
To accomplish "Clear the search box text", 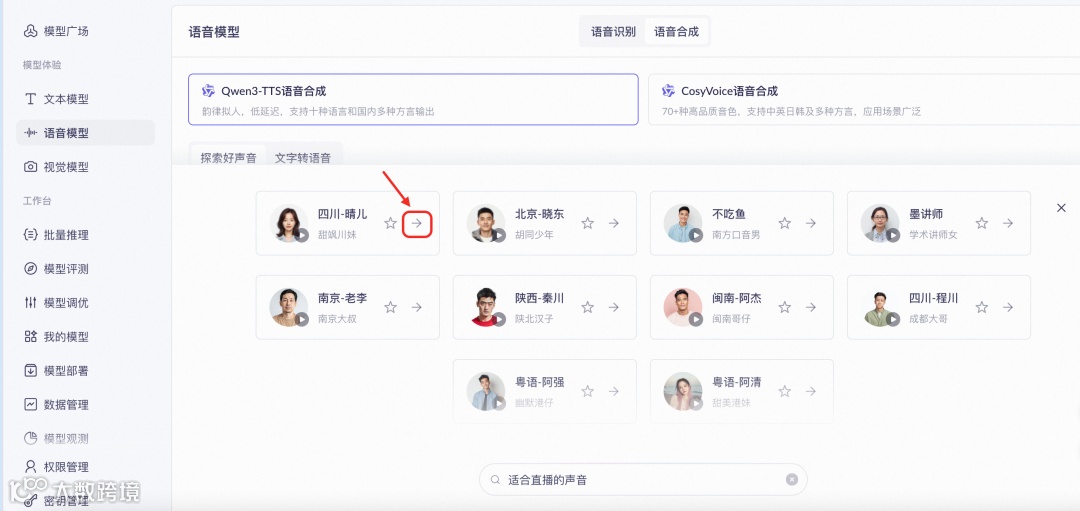I will [792, 479].
